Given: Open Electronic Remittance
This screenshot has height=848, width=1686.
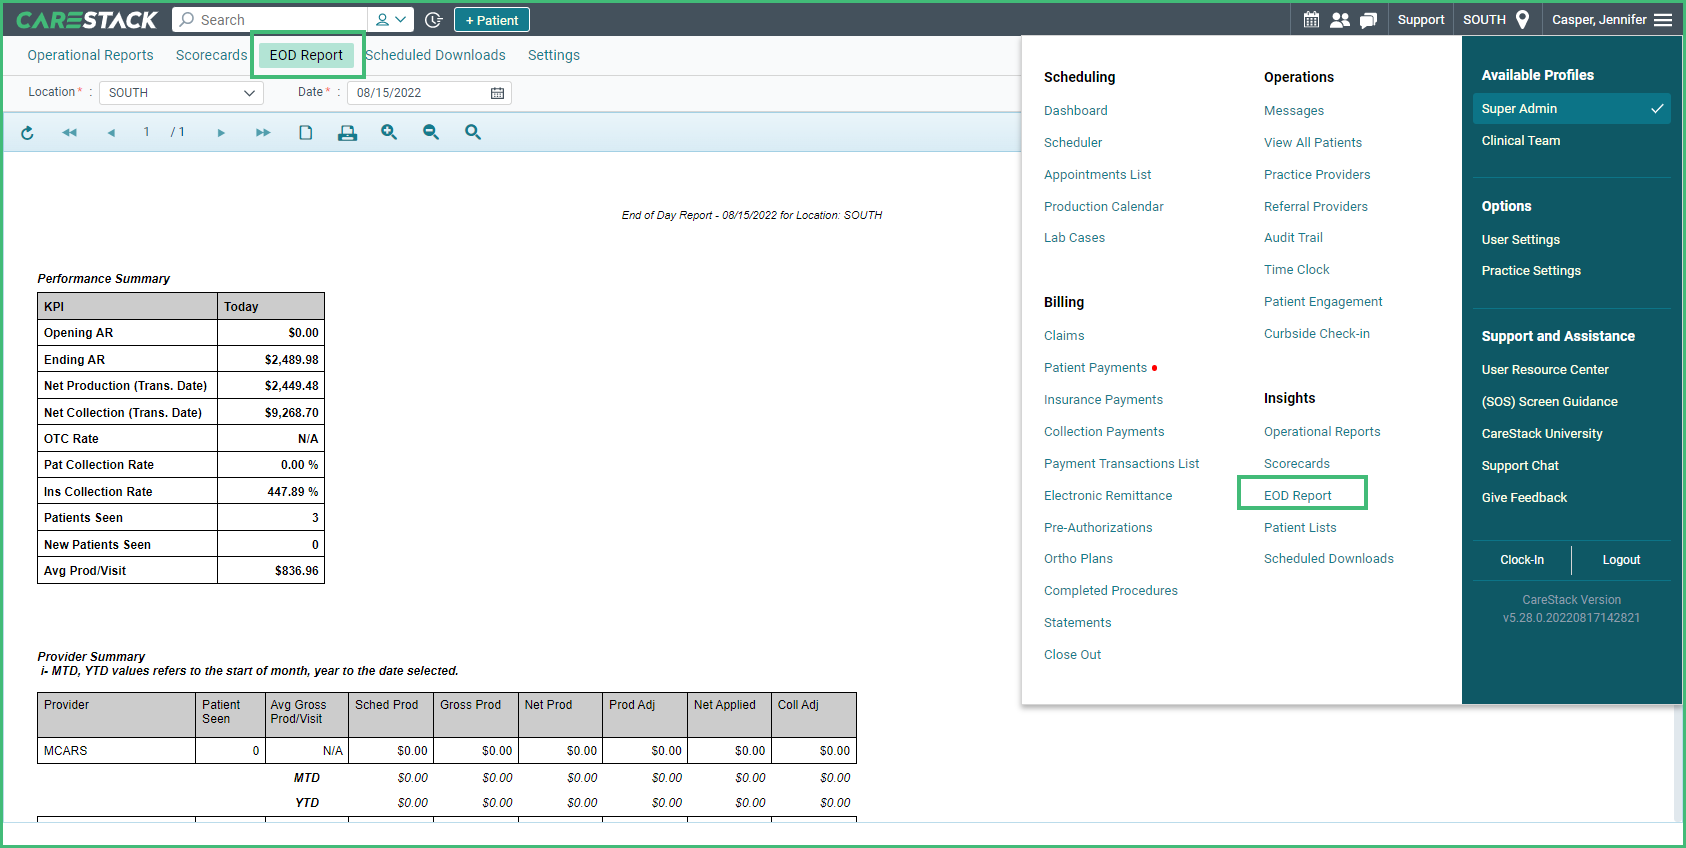Looking at the screenshot, I should point(1107,496).
